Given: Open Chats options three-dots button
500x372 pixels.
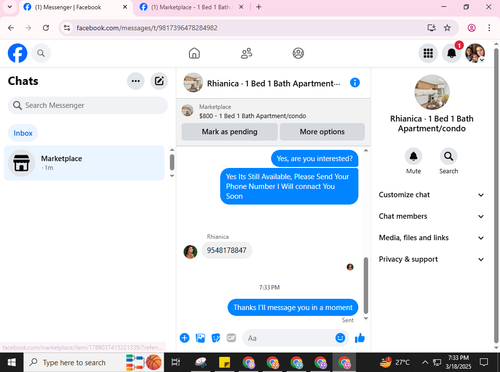Looking at the screenshot, I should (136, 81).
